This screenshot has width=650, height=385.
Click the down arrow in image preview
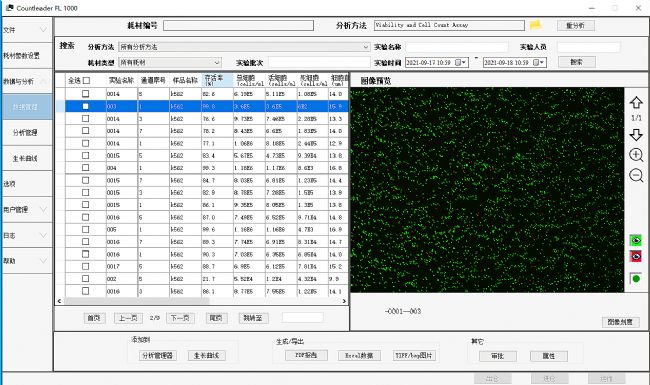636,135
